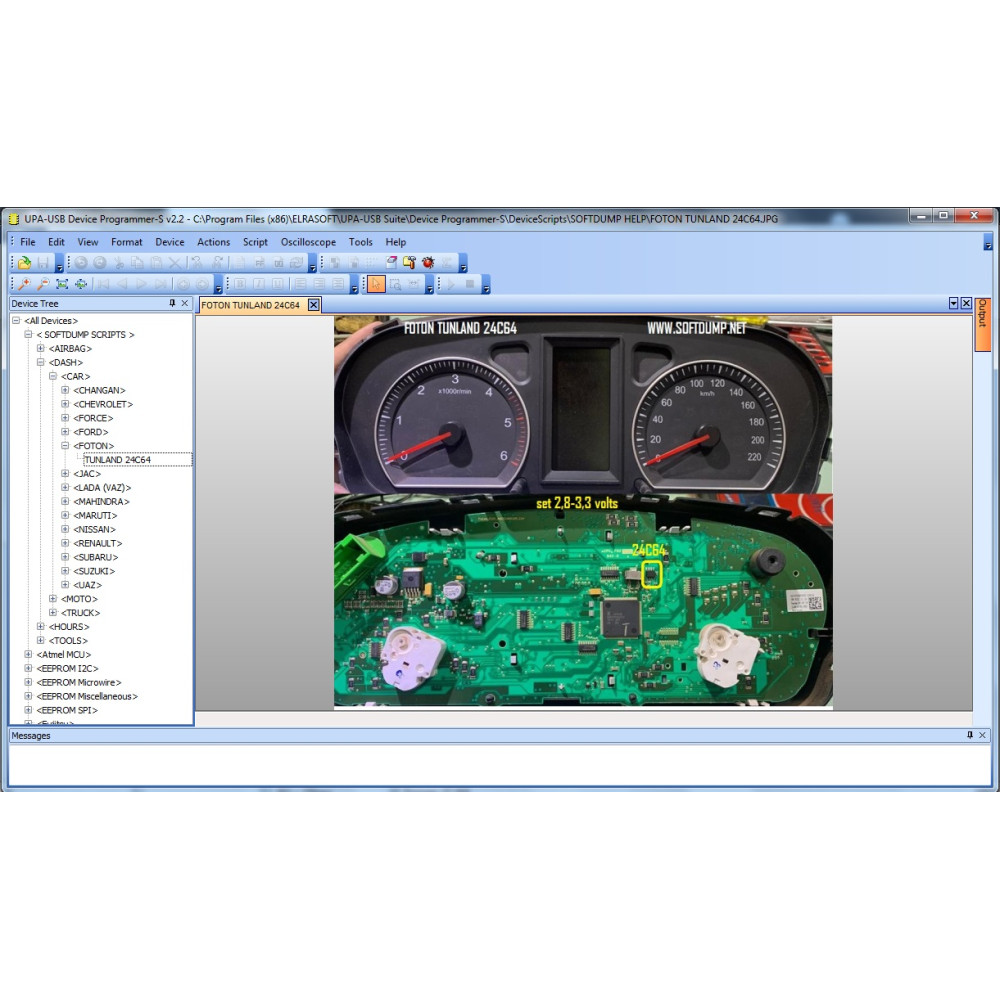
Task: Expand the <AIRBAG> tree node
Action: (x=40, y=349)
